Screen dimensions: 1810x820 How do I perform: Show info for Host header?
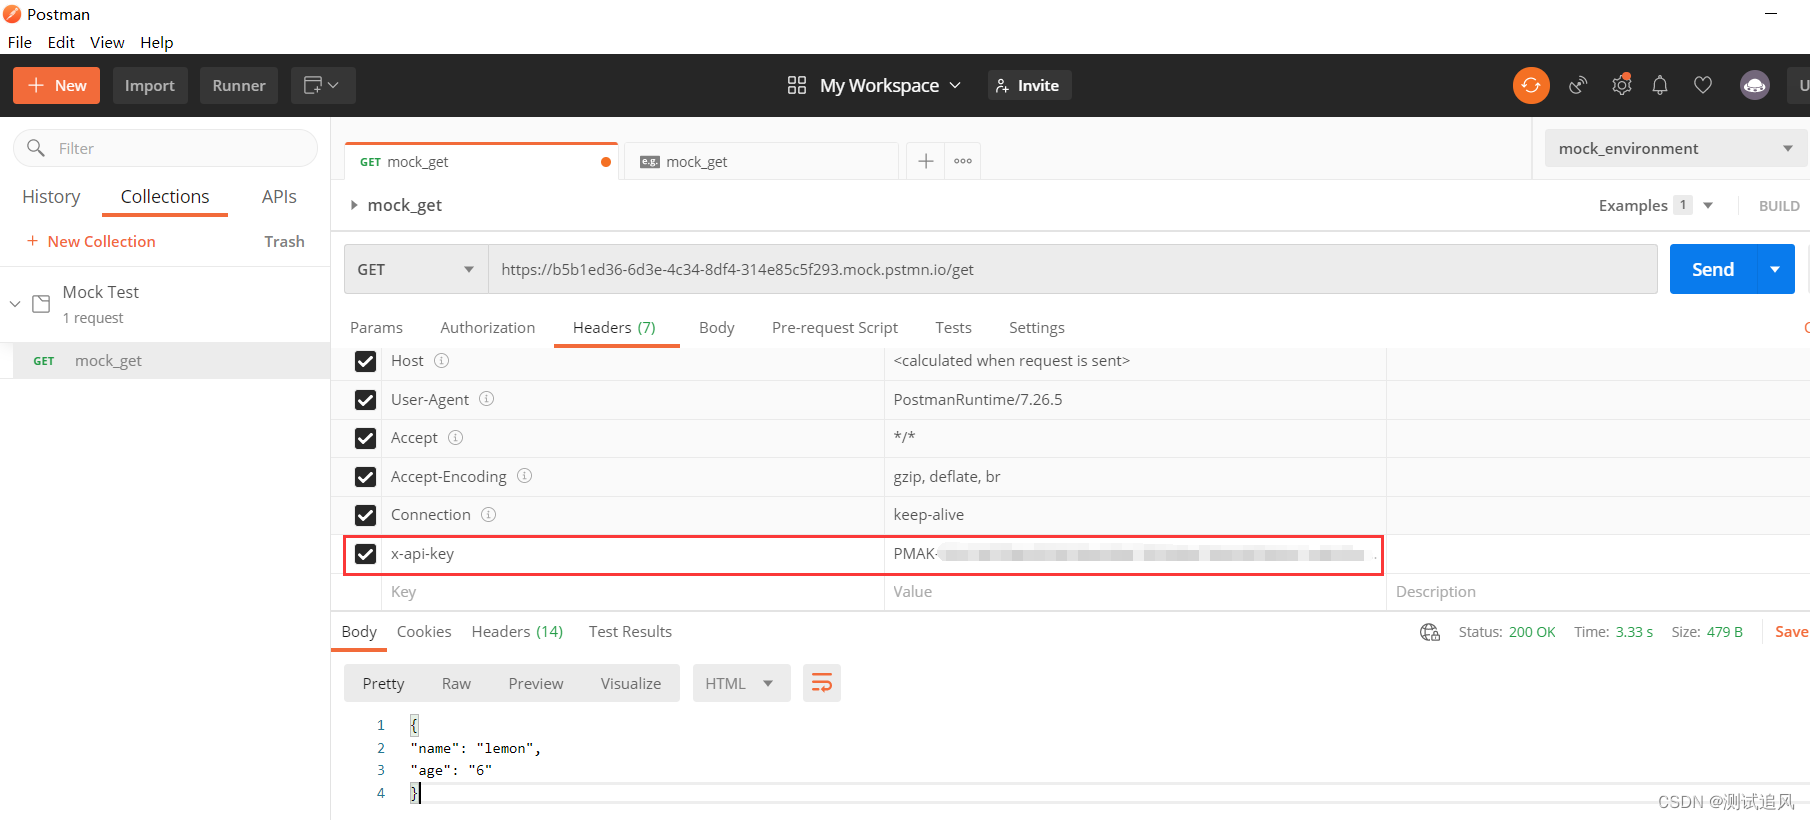441,360
